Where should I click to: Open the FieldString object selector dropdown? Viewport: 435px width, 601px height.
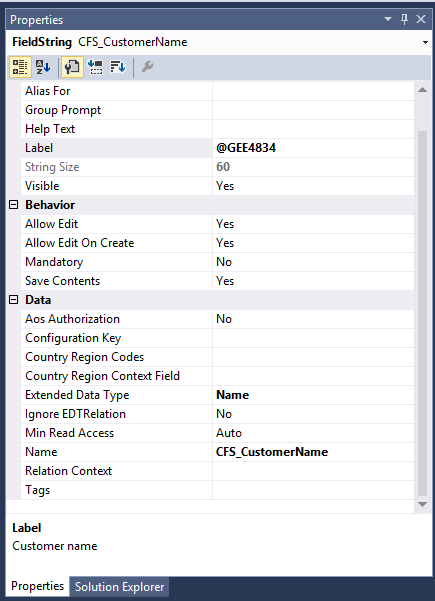(425, 42)
